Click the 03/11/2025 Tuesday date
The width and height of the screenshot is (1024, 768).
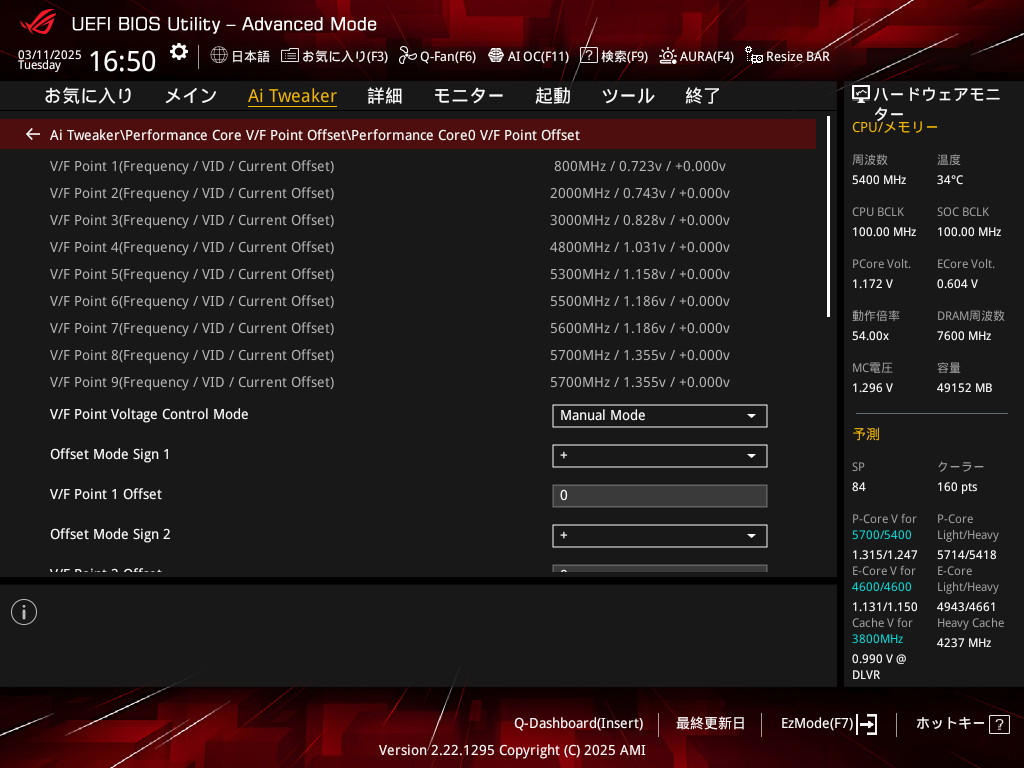coord(49,59)
